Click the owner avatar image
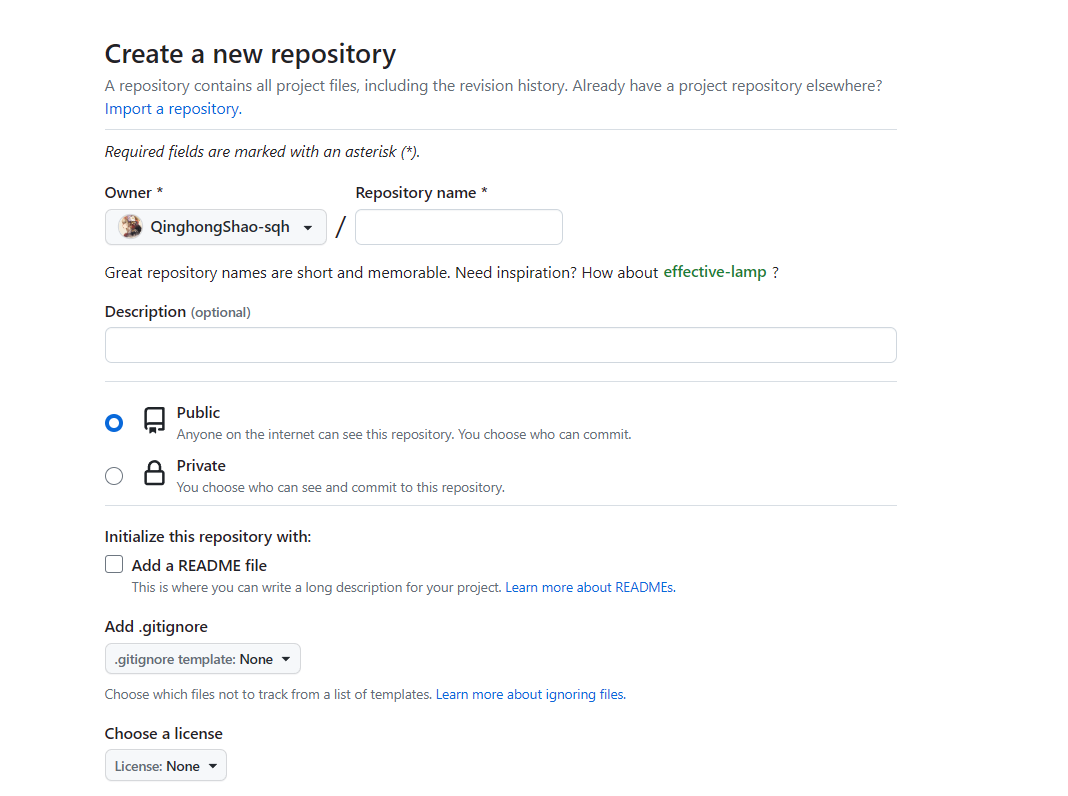The height and width of the screenshot is (796, 1068). 130,227
